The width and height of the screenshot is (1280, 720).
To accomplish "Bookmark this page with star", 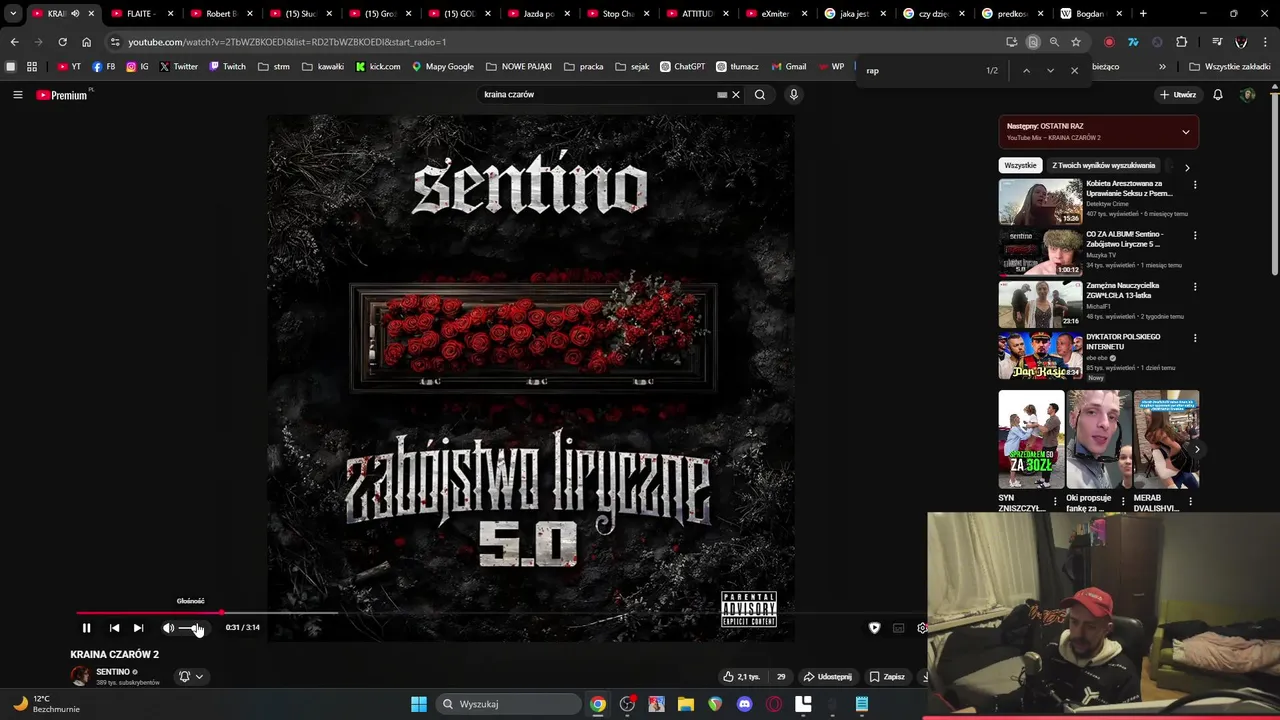I will 1076,42.
